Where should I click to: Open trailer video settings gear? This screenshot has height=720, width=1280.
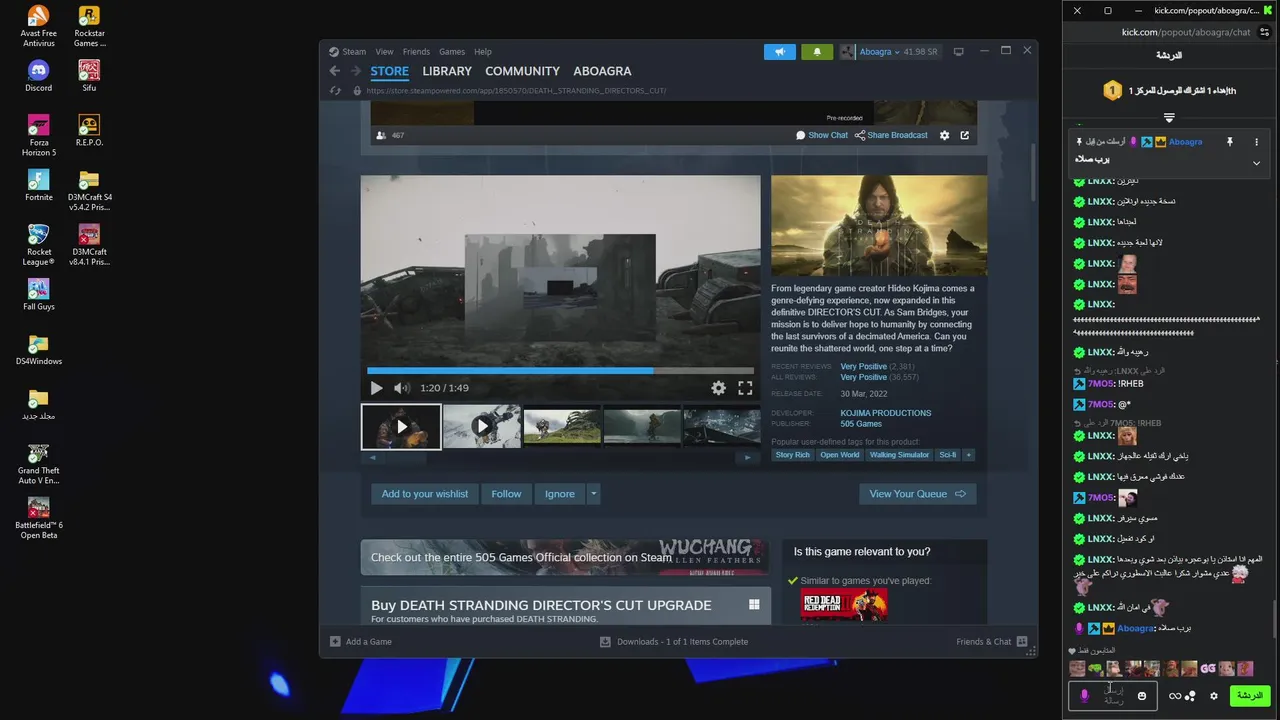coord(718,388)
